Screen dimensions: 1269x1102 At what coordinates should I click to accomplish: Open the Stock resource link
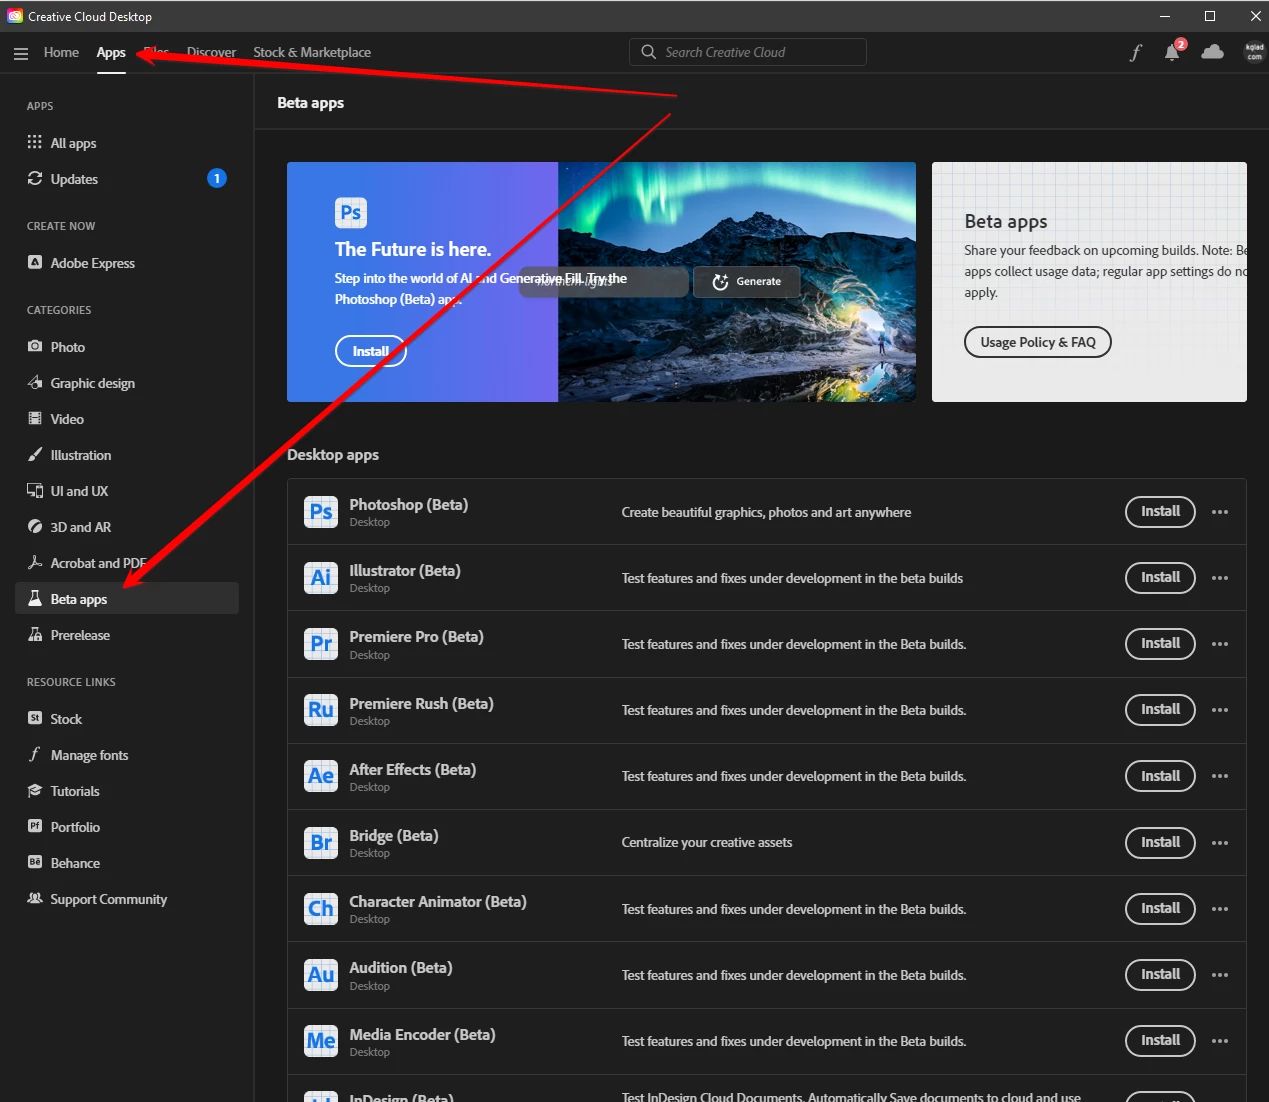pyautogui.click(x=127, y=719)
